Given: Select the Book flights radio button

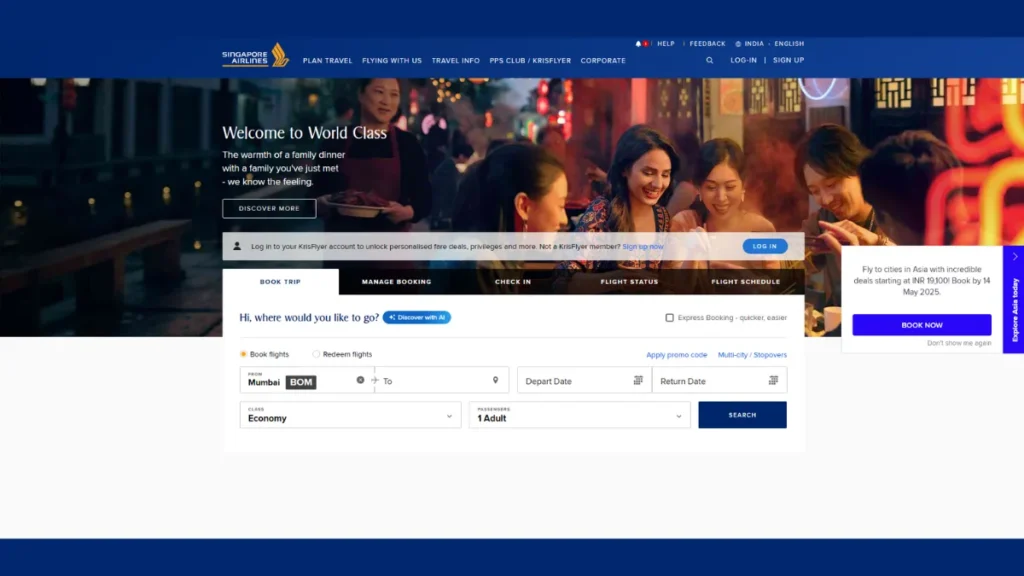Looking at the screenshot, I should [244, 355].
